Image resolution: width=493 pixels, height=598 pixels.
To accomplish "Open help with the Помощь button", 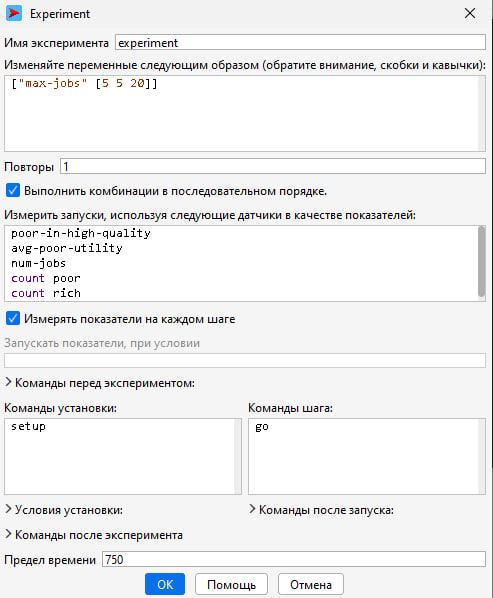I will 231,584.
